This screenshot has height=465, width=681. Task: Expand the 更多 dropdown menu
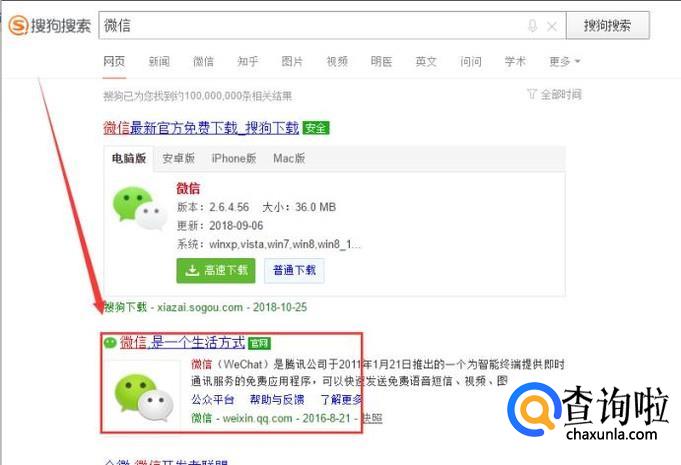(x=565, y=62)
